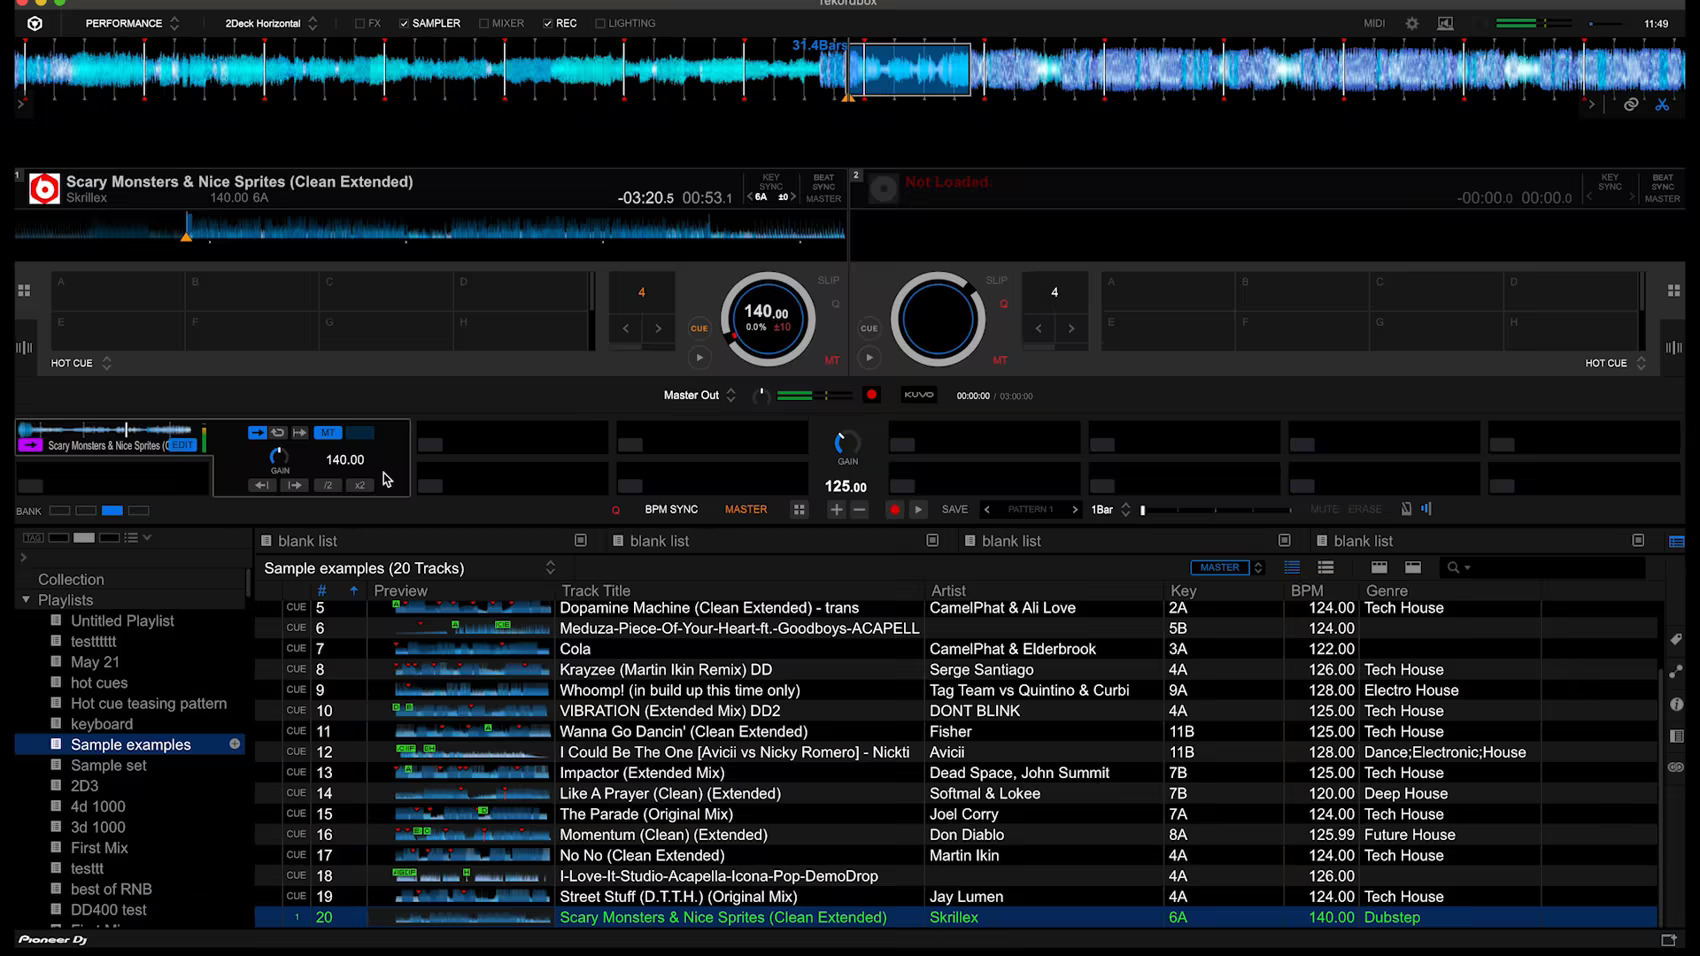Click the browser search field
1700x956 pixels.
pyautogui.click(x=1543, y=568)
